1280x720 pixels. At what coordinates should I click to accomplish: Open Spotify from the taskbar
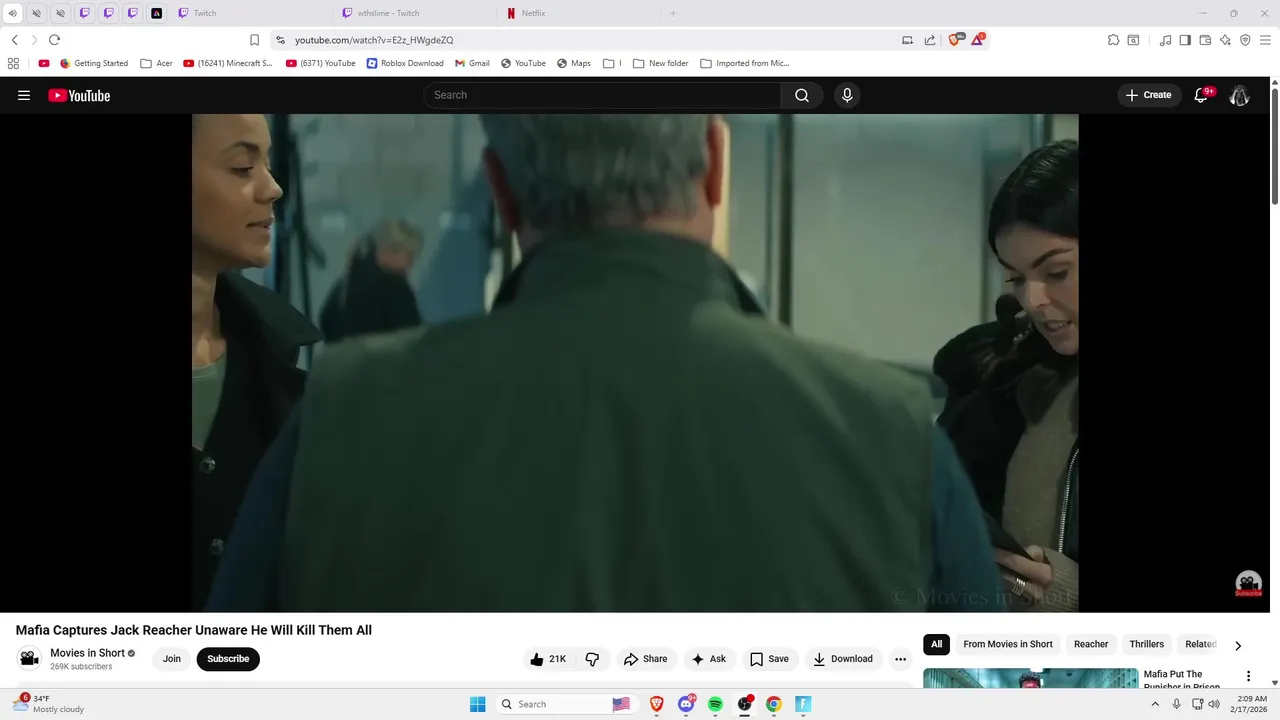(715, 704)
